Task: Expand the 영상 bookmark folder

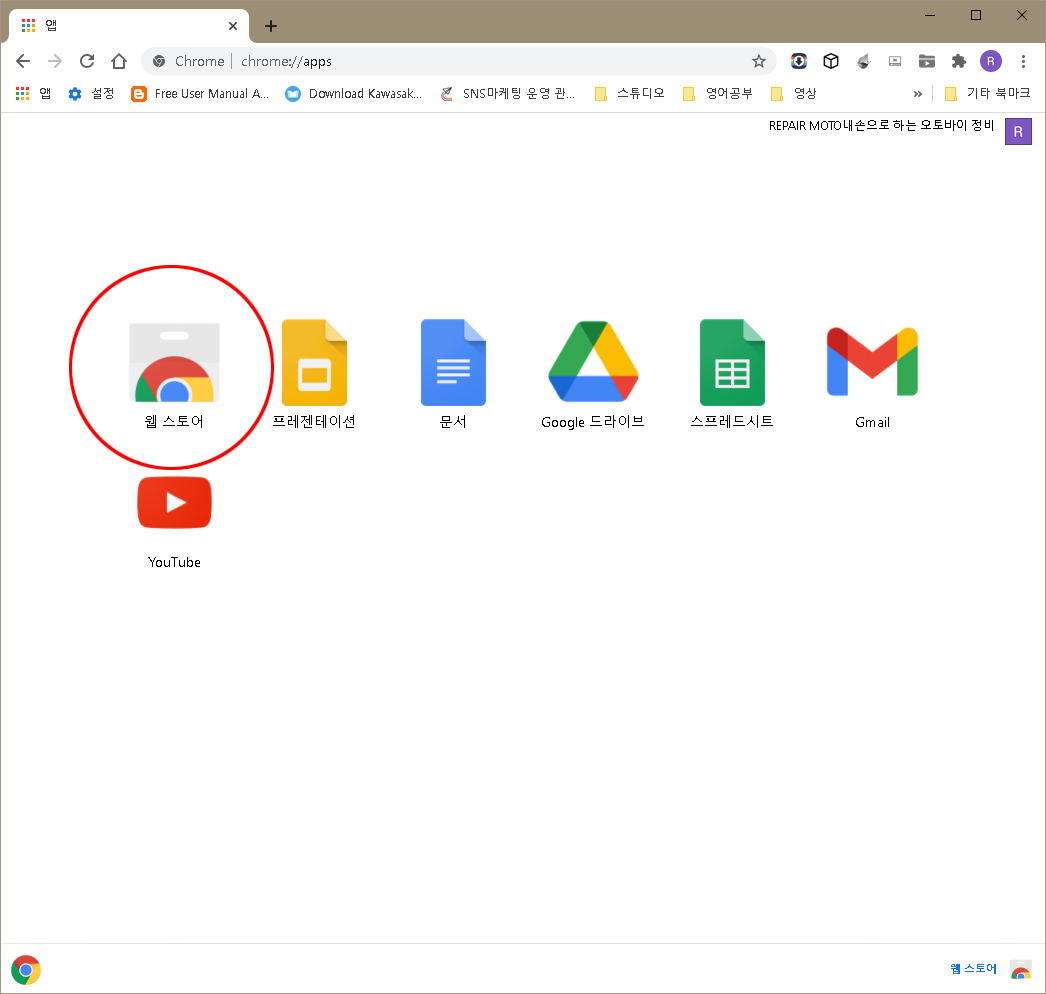Action: click(793, 93)
